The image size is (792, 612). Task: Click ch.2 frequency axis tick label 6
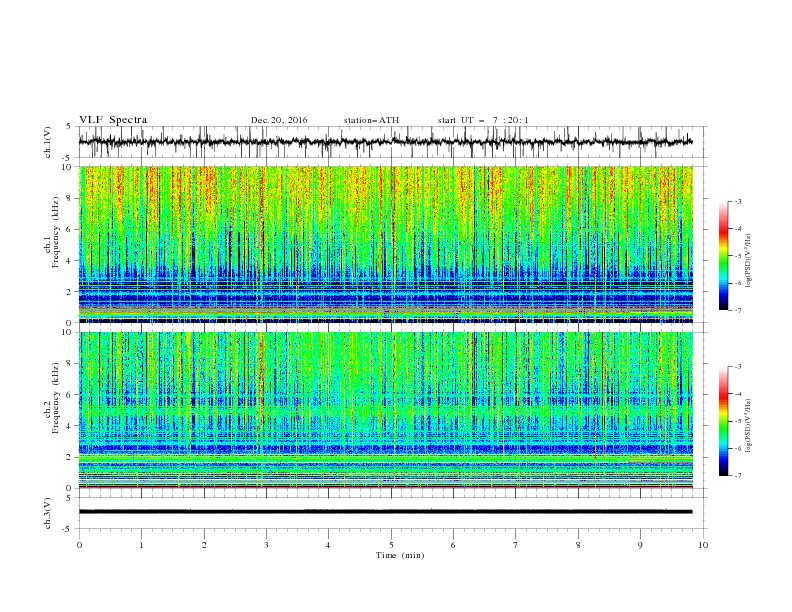coord(70,395)
